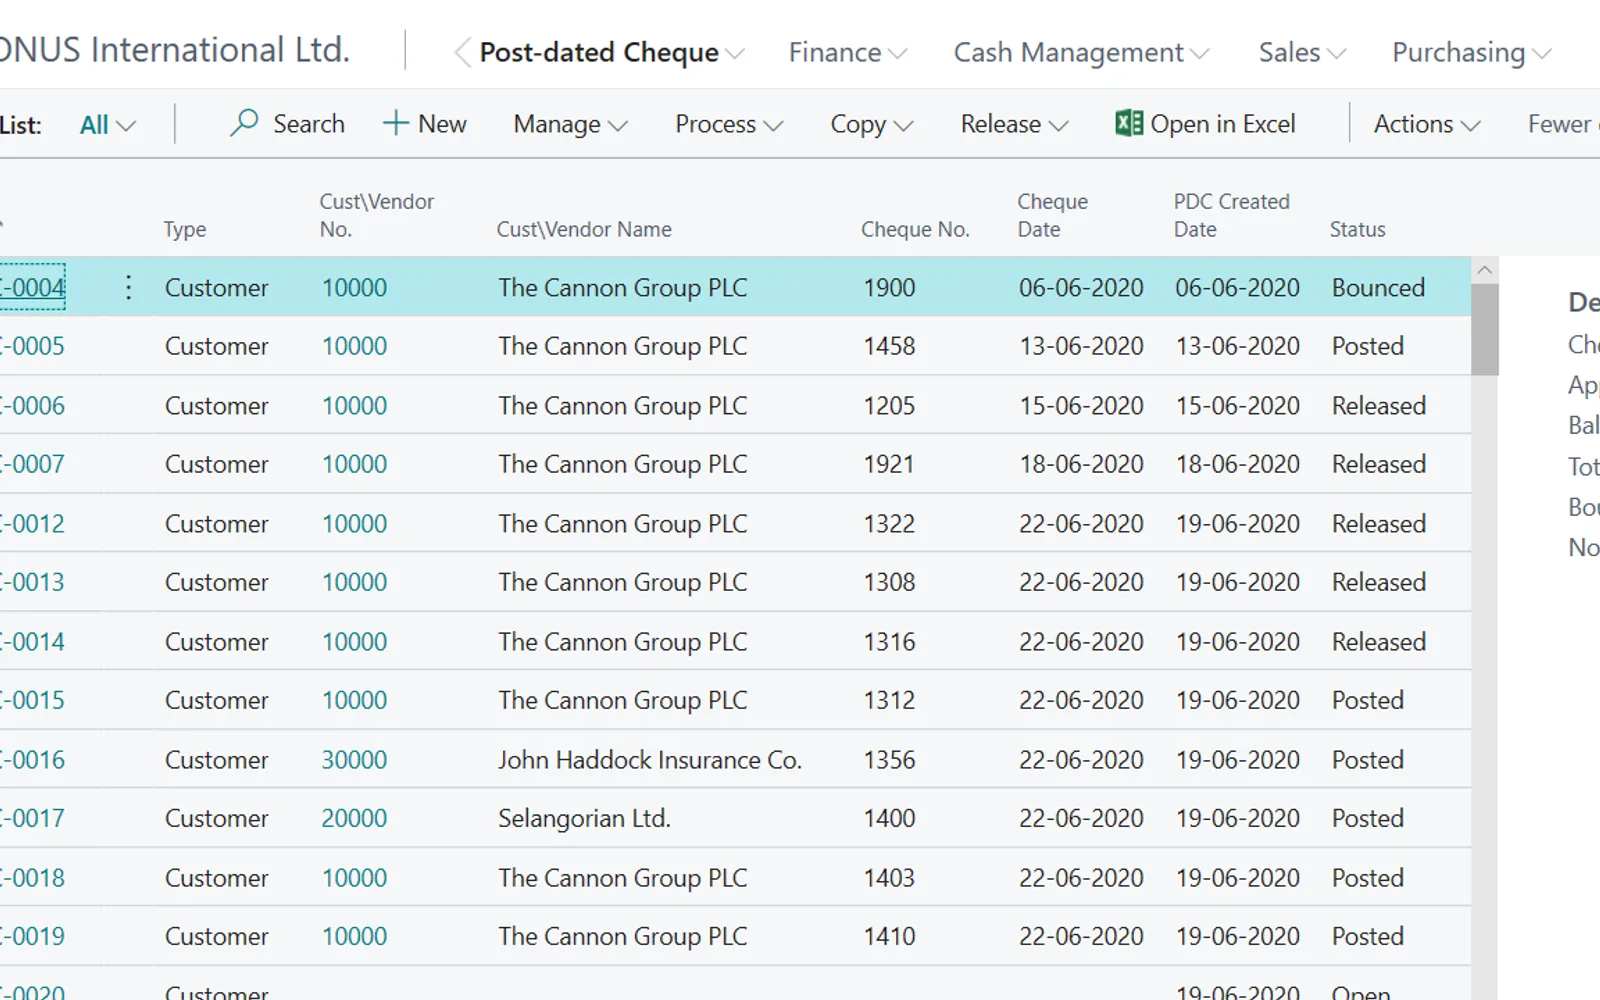The height and width of the screenshot is (1000, 1600).
Task: Click cheque number 1921 cell
Action: [x=889, y=464]
